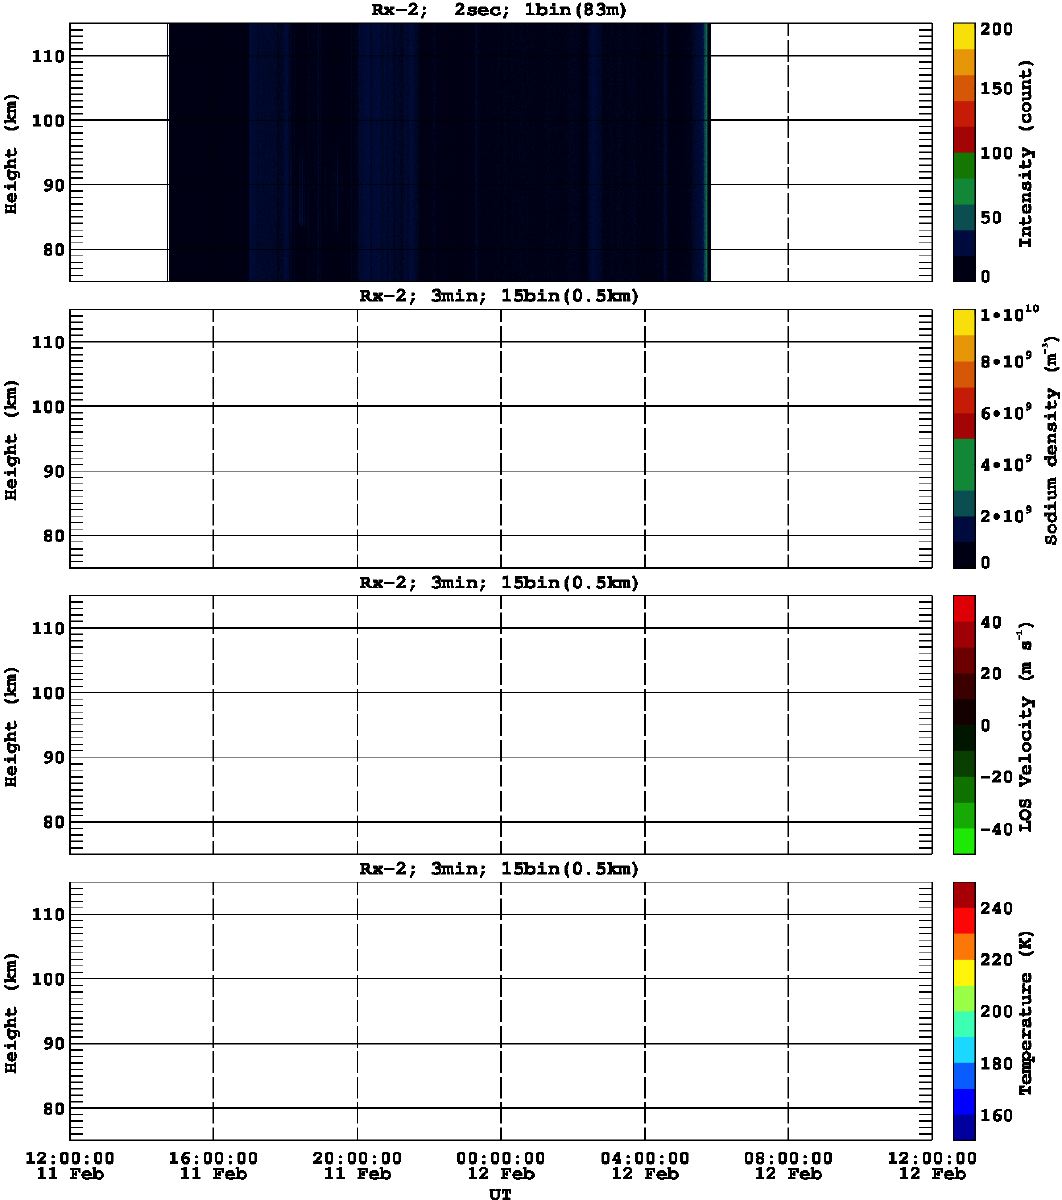Click the 180 value on Temperature colorbar

[997, 1064]
